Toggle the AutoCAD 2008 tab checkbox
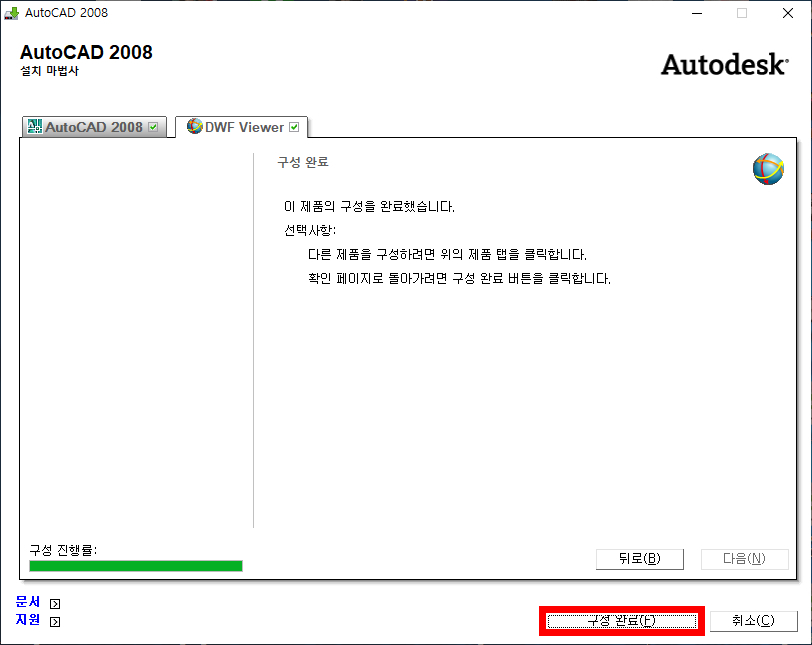812x645 pixels. (153, 127)
